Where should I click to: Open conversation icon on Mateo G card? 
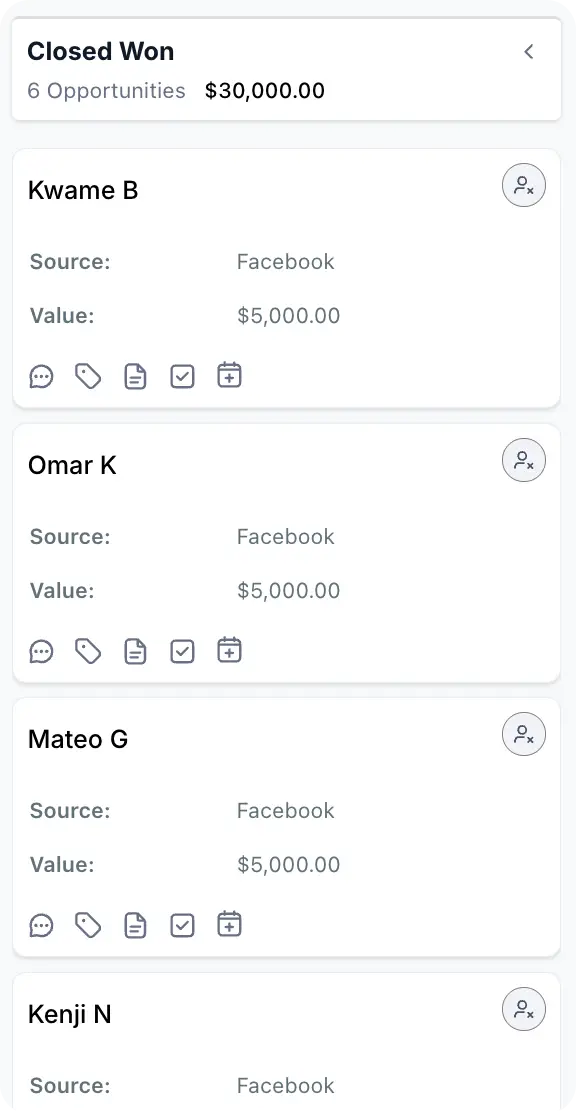(41, 925)
